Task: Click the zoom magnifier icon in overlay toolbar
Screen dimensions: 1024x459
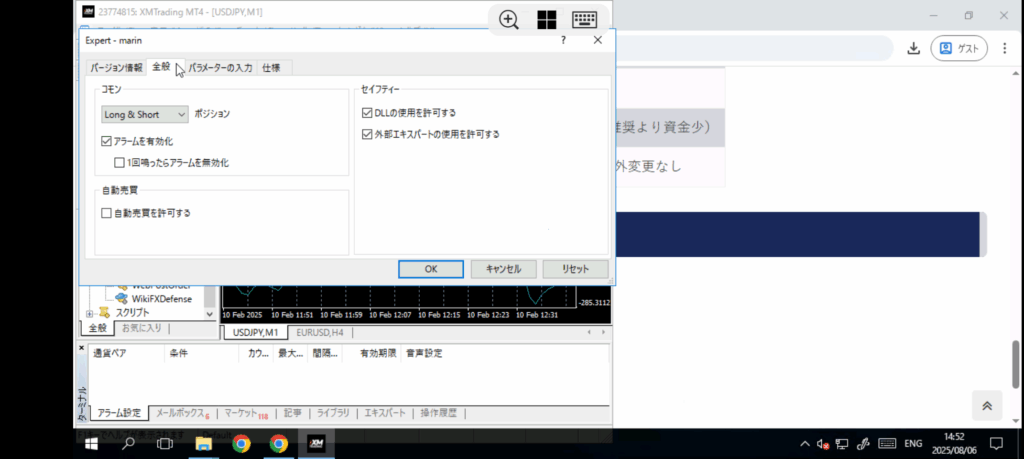Action: click(x=509, y=20)
